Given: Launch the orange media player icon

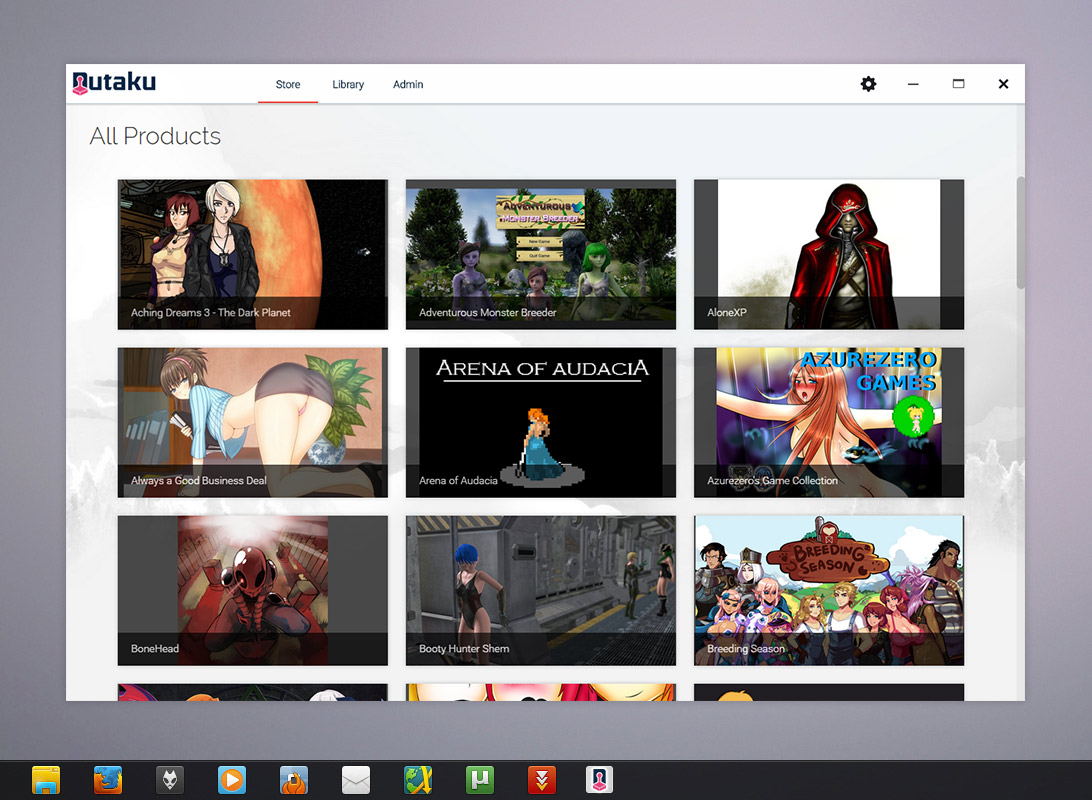Looking at the screenshot, I should pos(232,780).
